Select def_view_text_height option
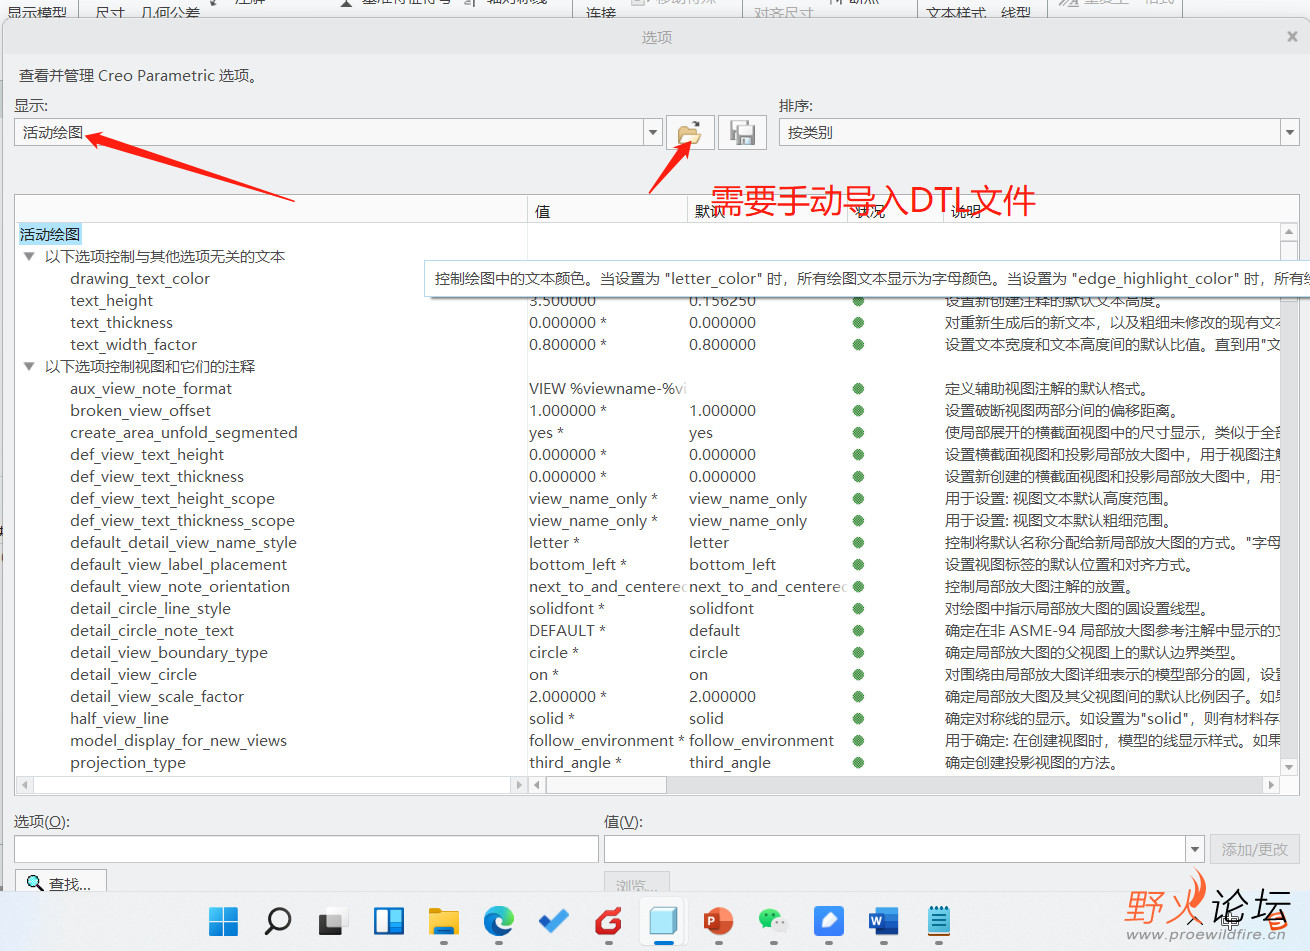Viewport: 1310px width, 951px height. click(147, 455)
